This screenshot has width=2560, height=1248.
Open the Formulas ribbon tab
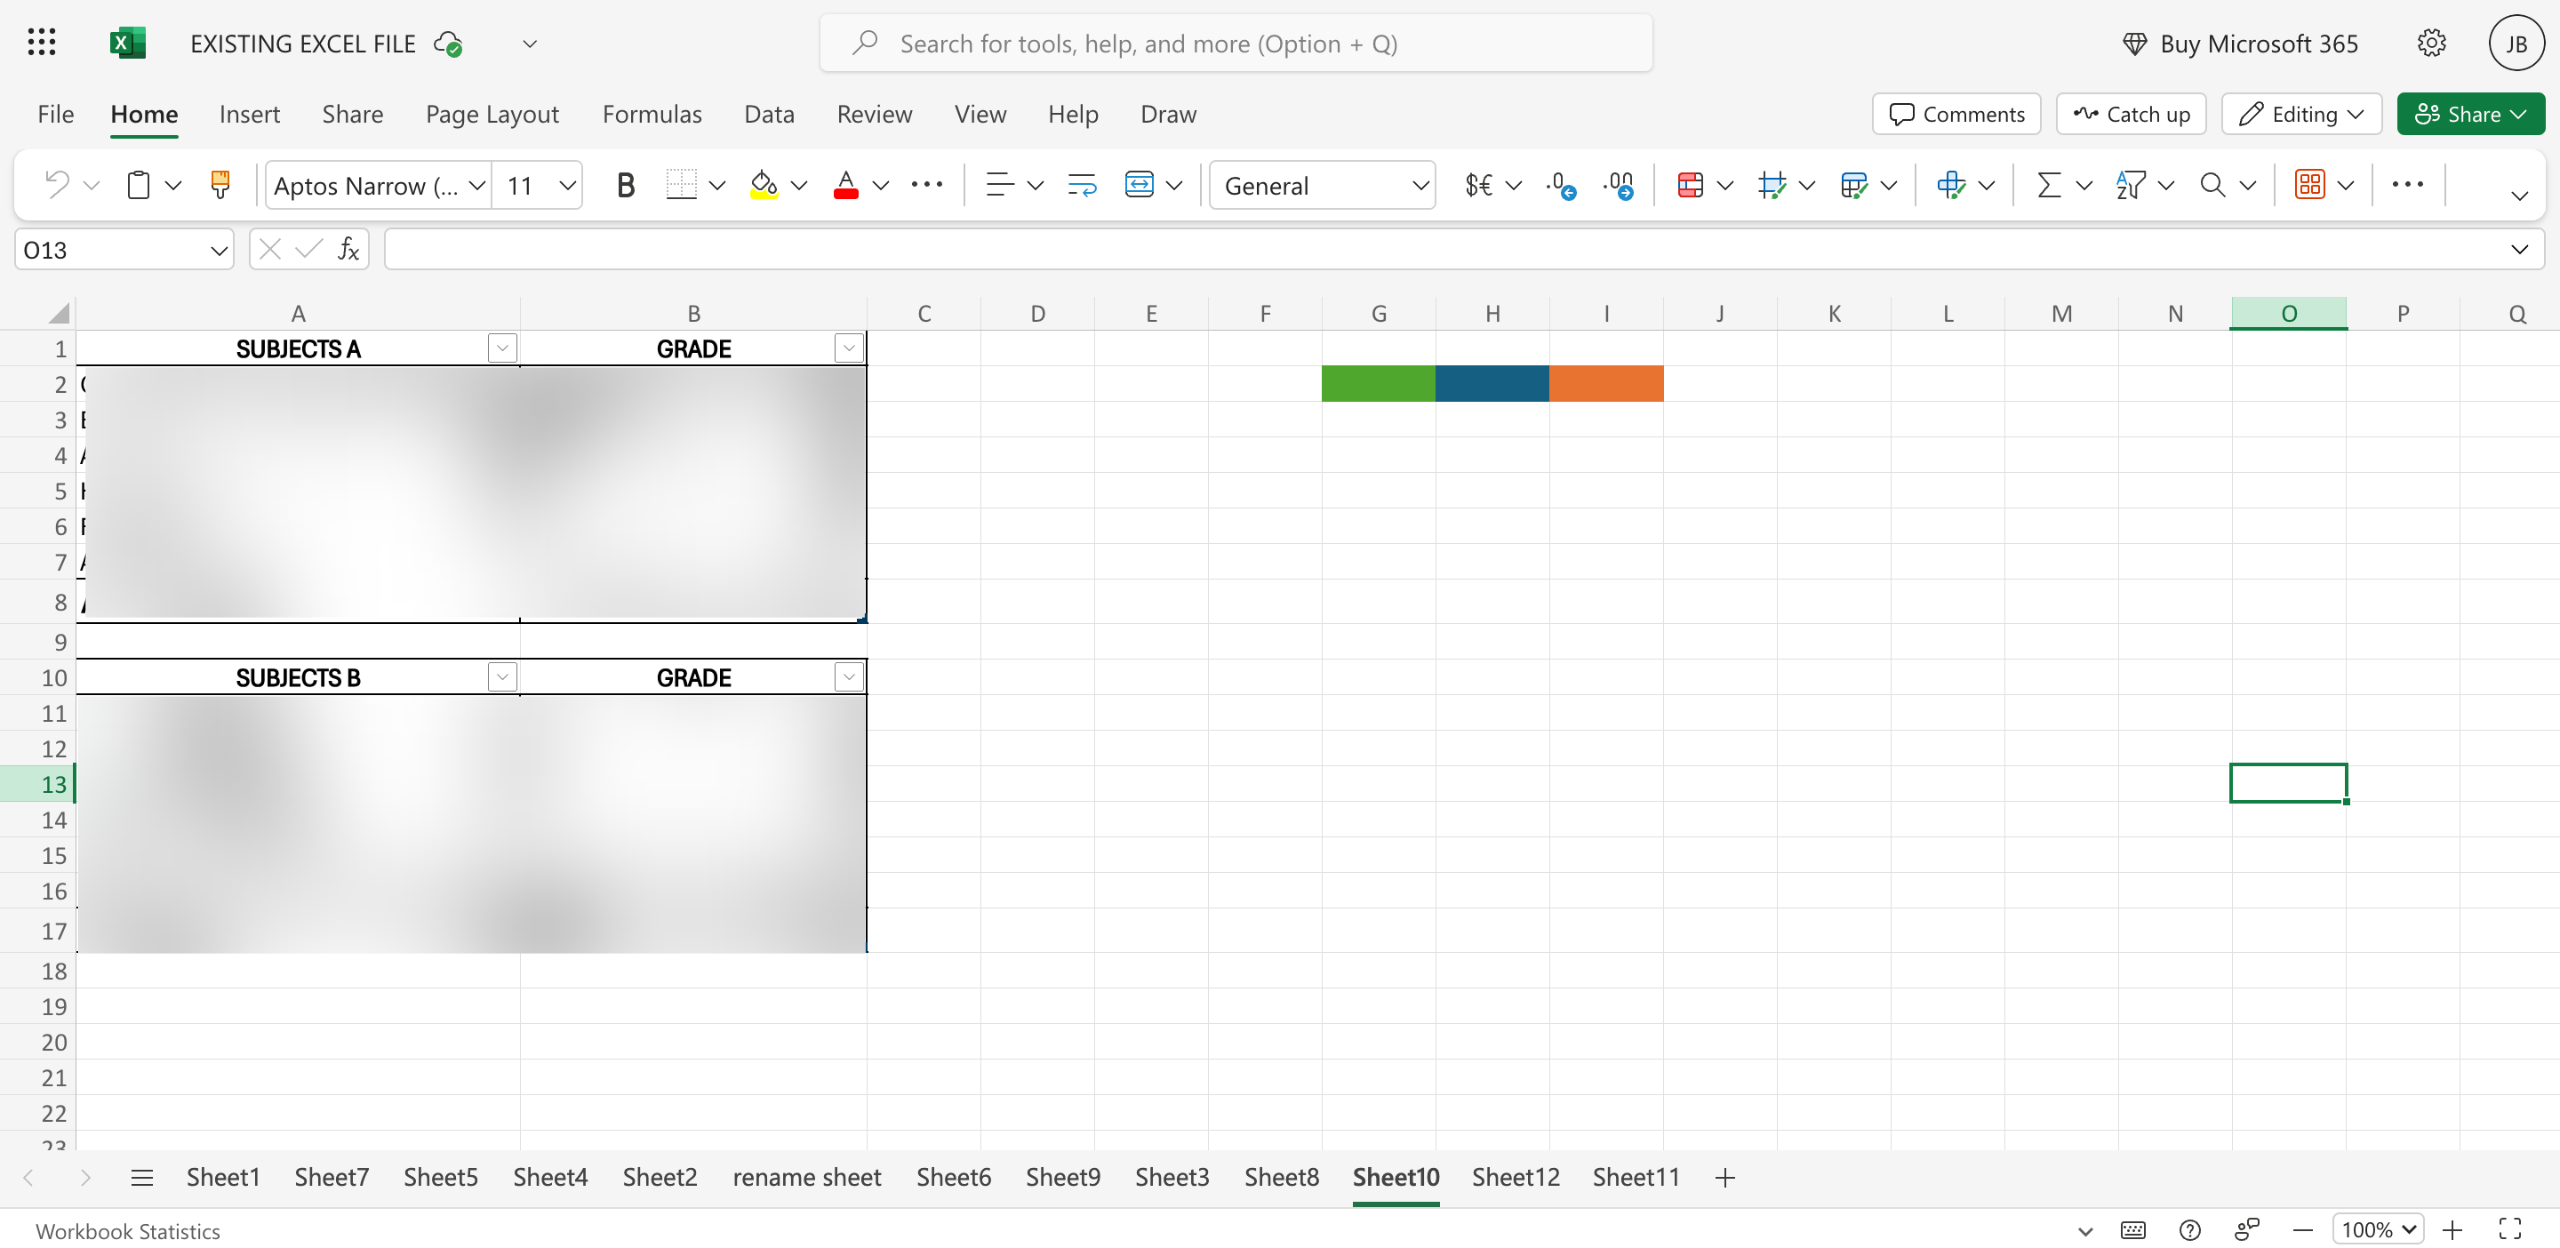pos(652,114)
